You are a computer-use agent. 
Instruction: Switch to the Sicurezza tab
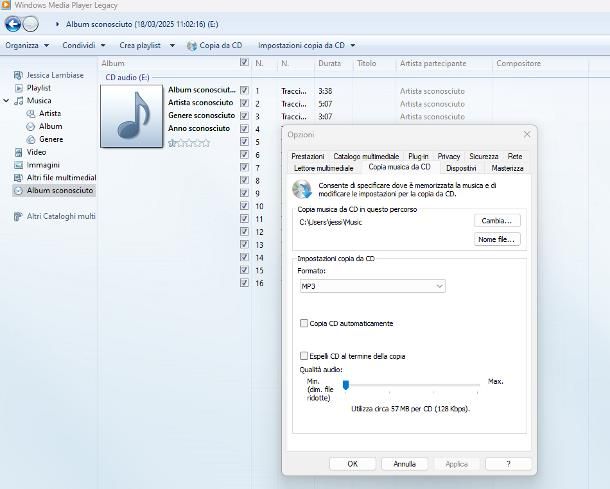484,156
